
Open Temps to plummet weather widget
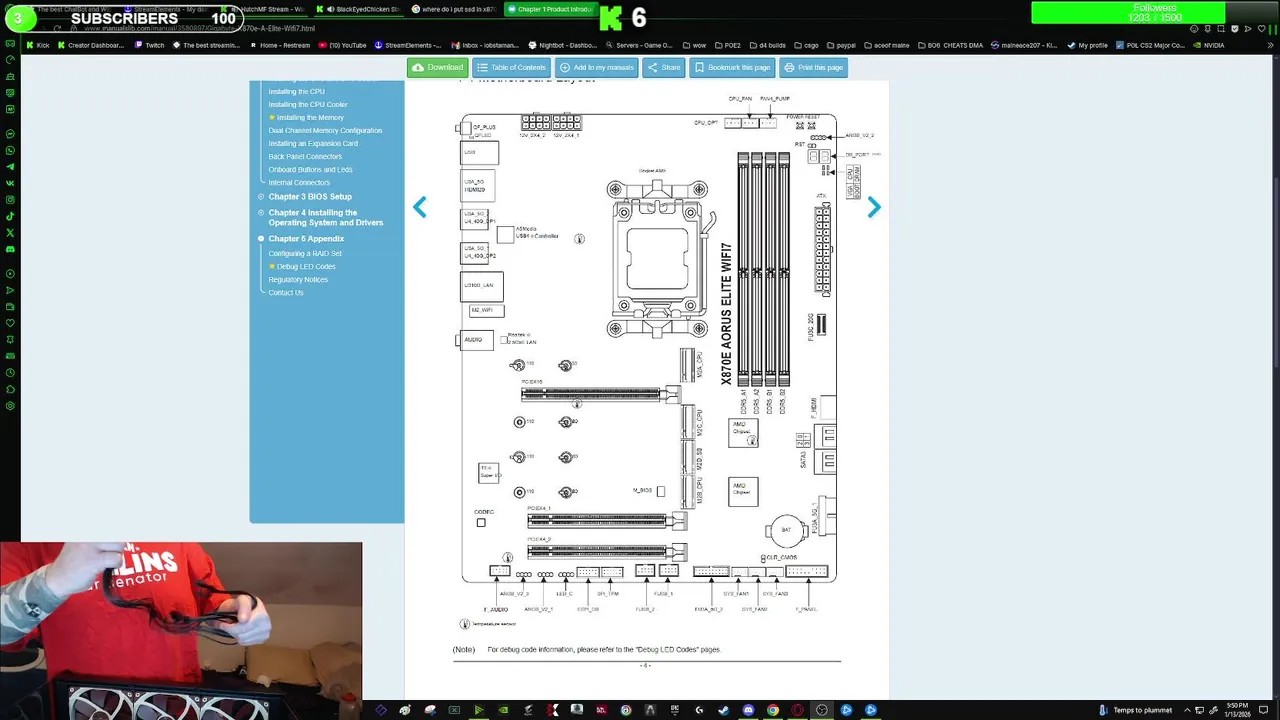click(x=1135, y=710)
